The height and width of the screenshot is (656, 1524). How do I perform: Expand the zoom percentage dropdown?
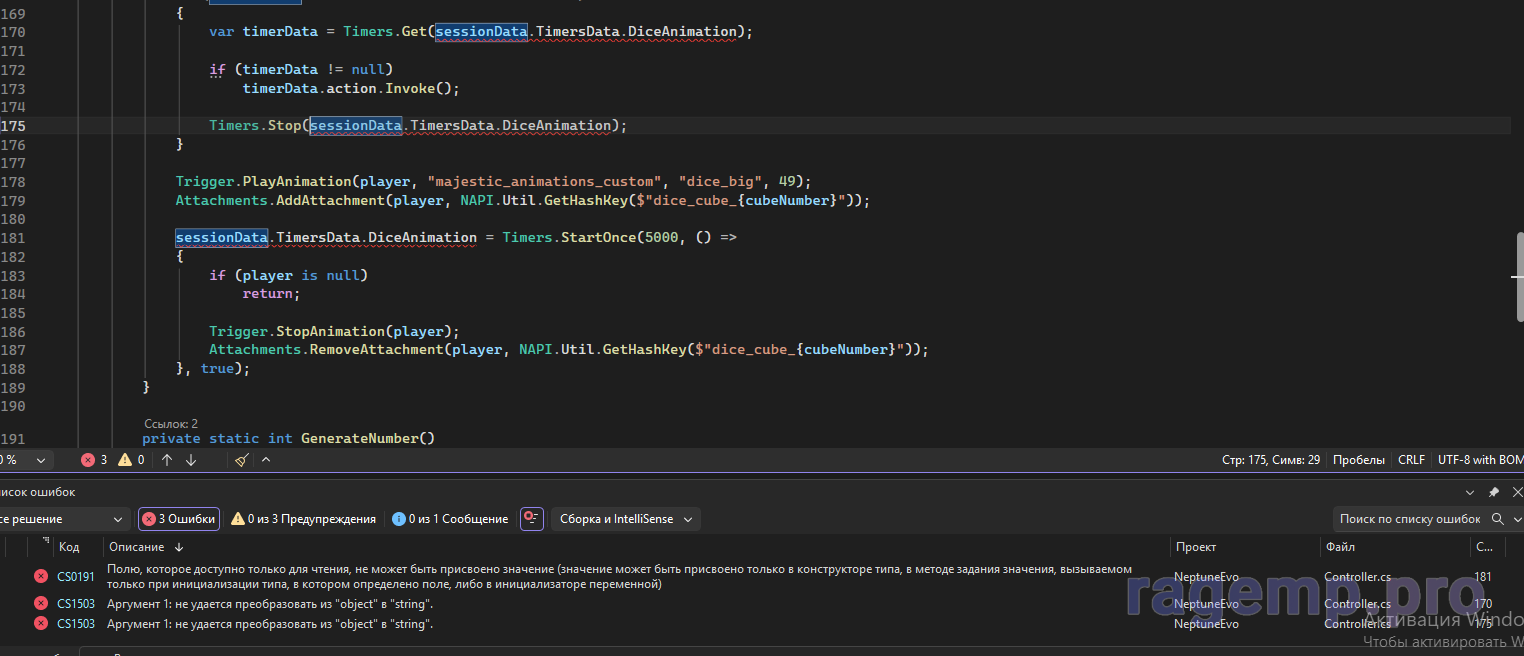[x=41, y=460]
